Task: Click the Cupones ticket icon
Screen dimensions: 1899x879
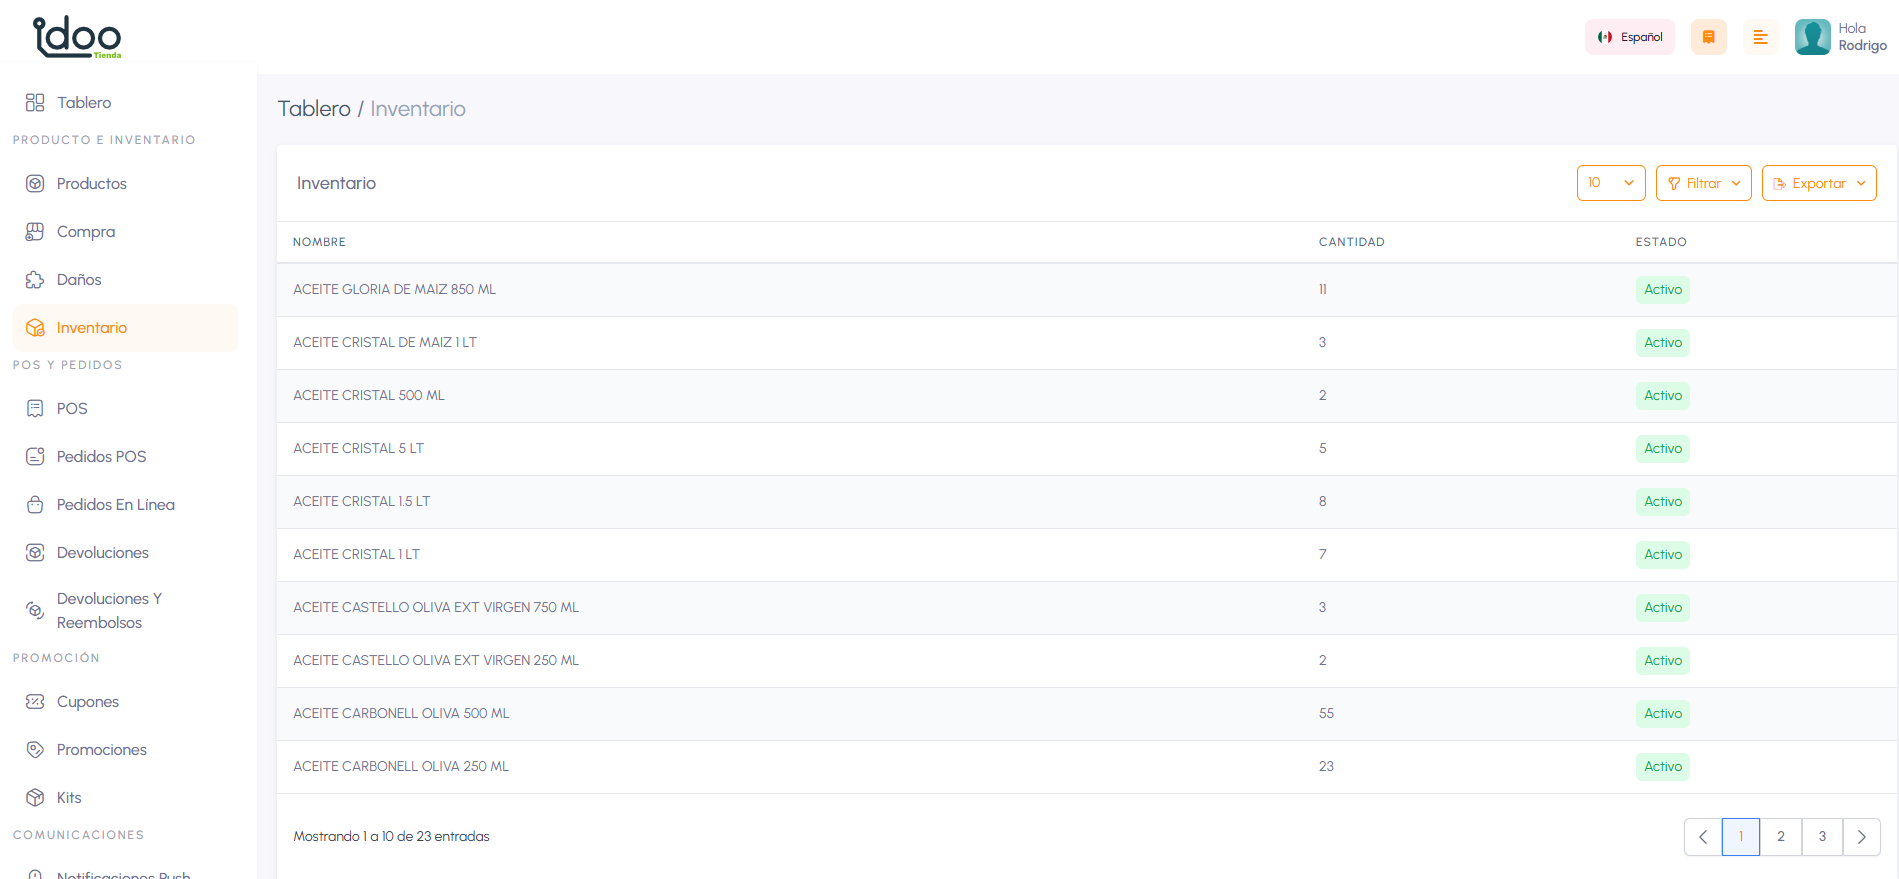Action: pyautogui.click(x=35, y=702)
